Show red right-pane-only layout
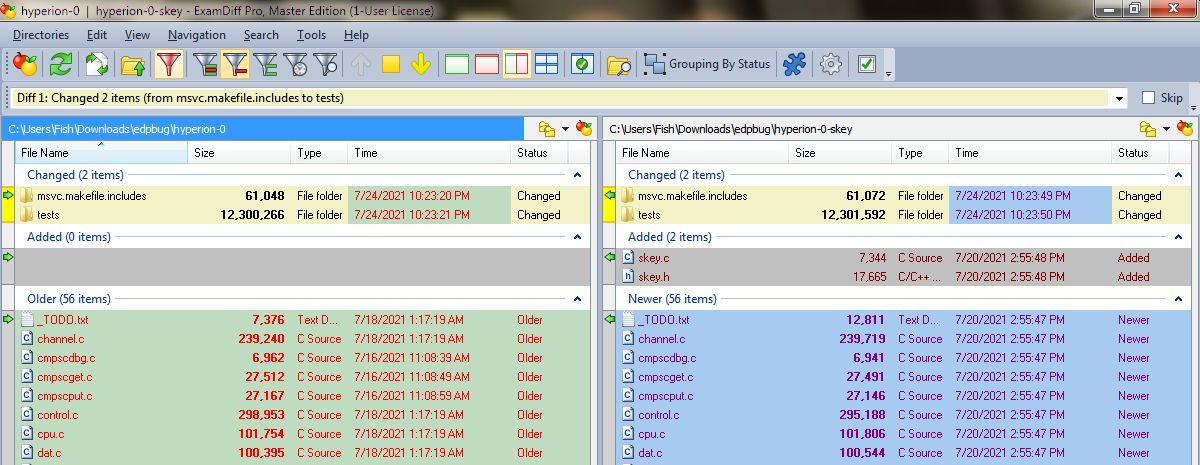 click(487, 64)
